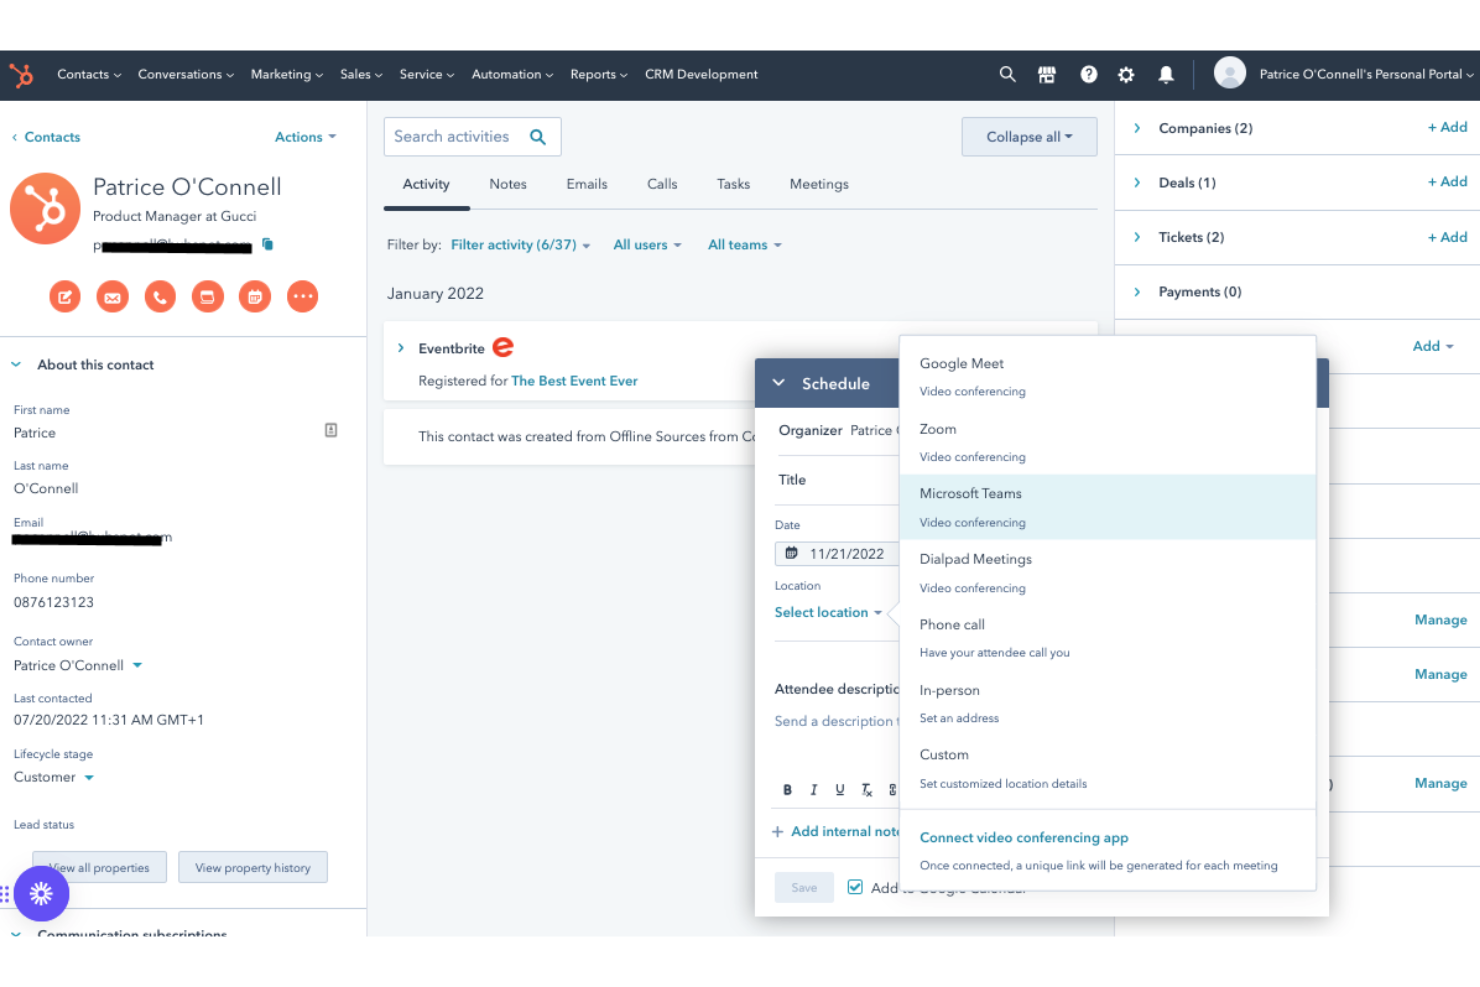Open the Help question mark icon
1480x987 pixels.
coord(1089,74)
